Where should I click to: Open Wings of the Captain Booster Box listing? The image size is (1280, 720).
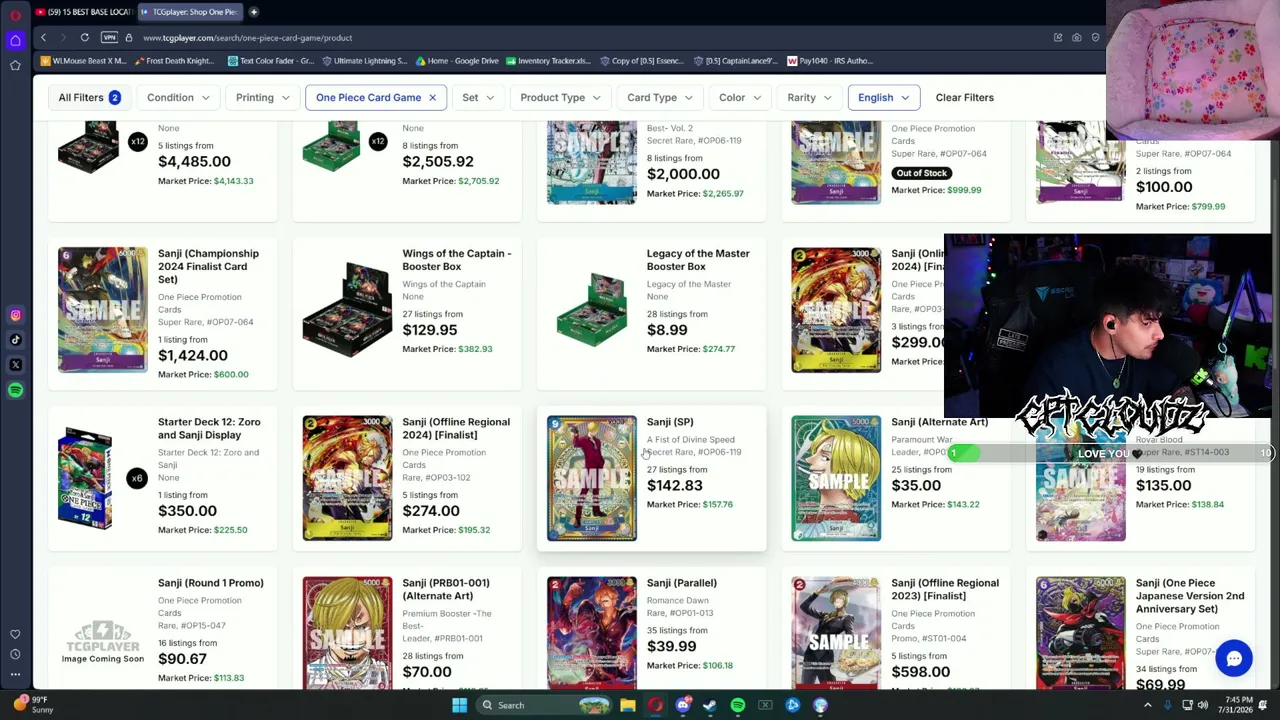457,260
